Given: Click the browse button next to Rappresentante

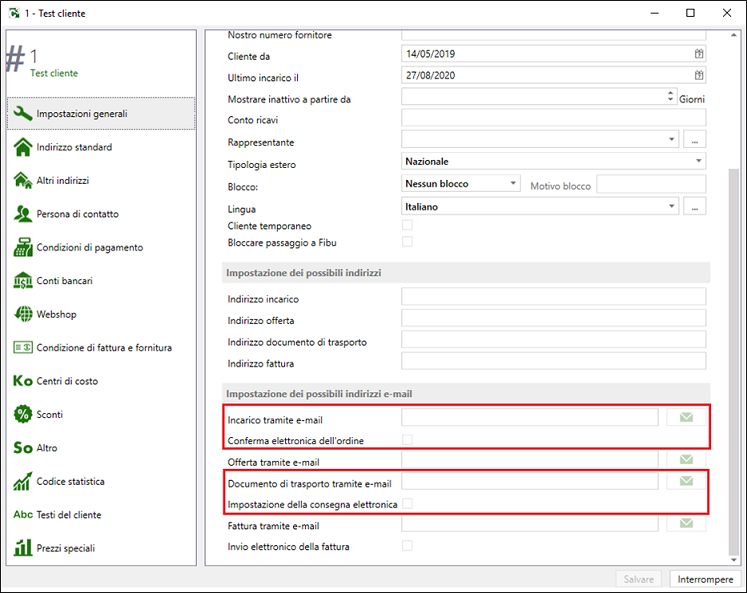Looking at the screenshot, I should pyautogui.click(x=695, y=140).
